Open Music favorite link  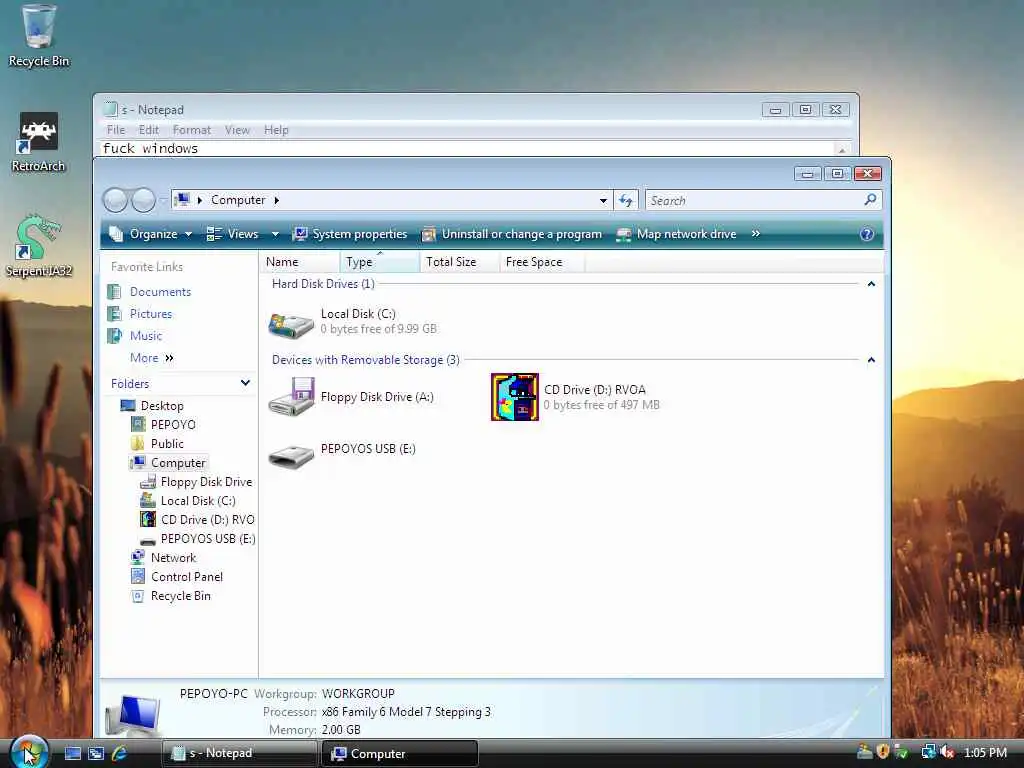tap(146, 336)
